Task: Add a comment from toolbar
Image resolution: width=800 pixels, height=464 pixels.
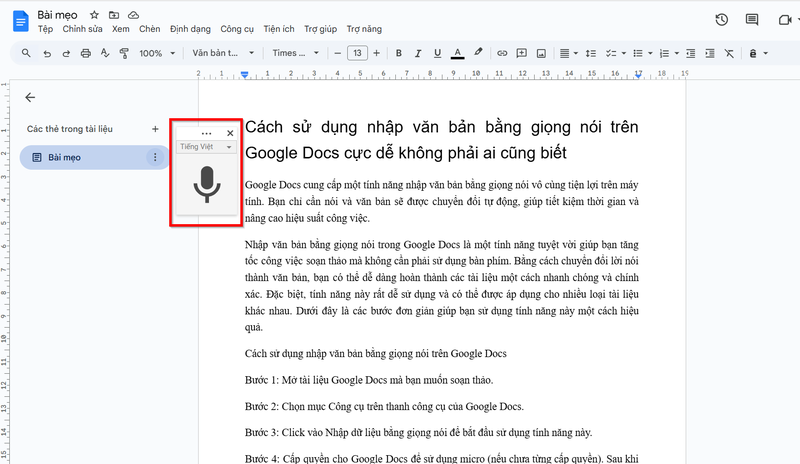Action: pyautogui.click(x=521, y=53)
